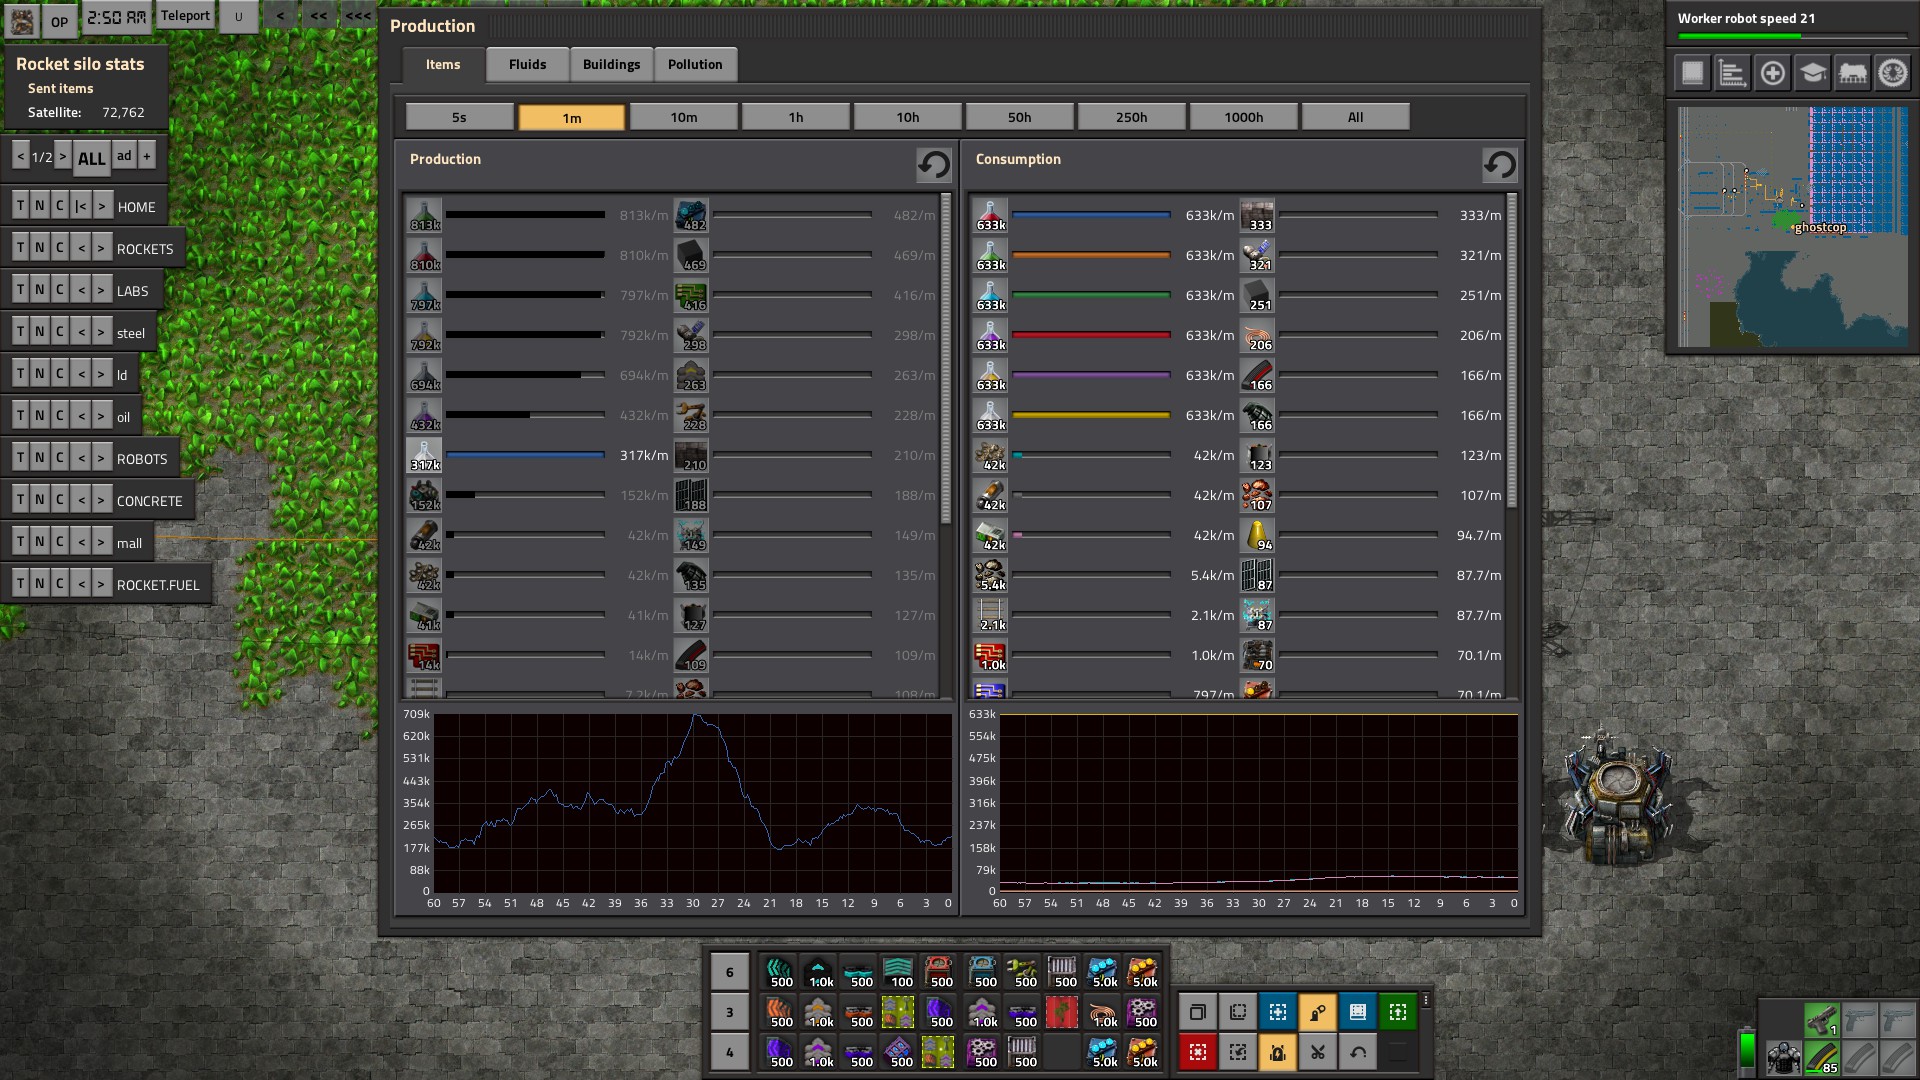Toggle the exoskeleton shortcut button
This screenshot has width=1920, height=1080.
[1317, 1012]
